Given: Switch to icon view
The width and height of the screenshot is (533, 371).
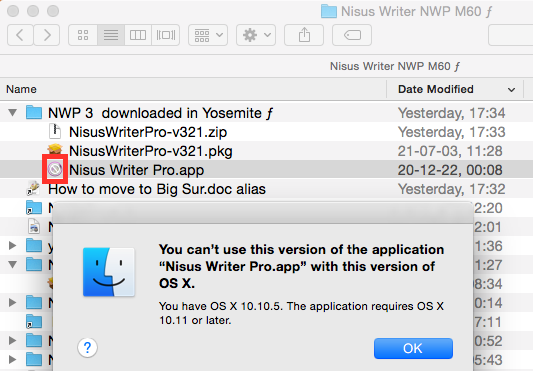Looking at the screenshot, I should (83, 35).
